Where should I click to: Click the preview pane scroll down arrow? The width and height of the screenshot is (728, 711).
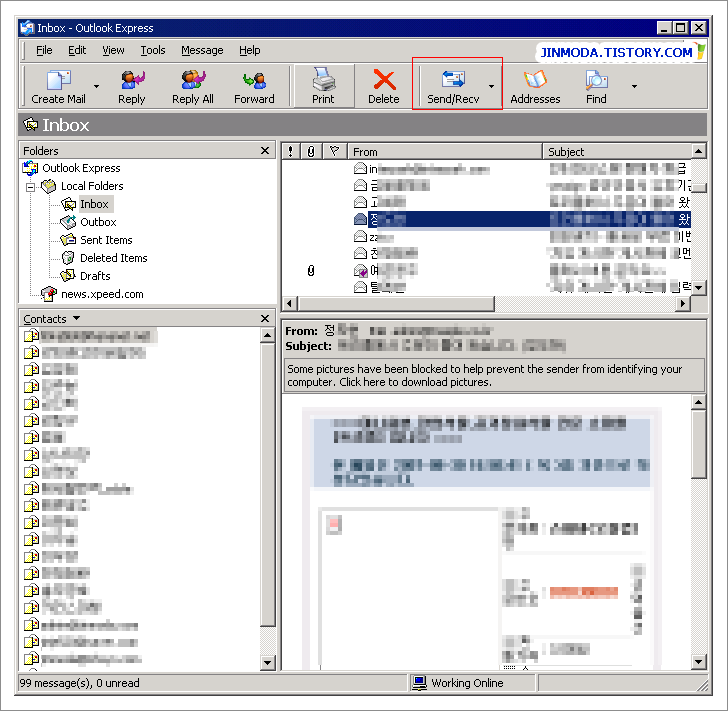click(699, 661)
